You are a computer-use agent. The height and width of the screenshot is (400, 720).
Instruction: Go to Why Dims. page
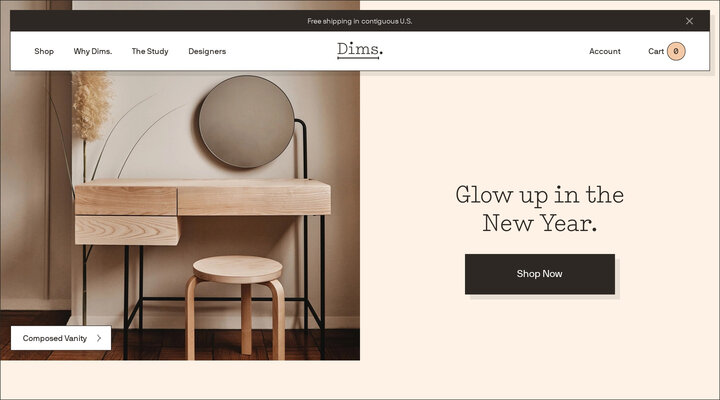pos(93,51)
